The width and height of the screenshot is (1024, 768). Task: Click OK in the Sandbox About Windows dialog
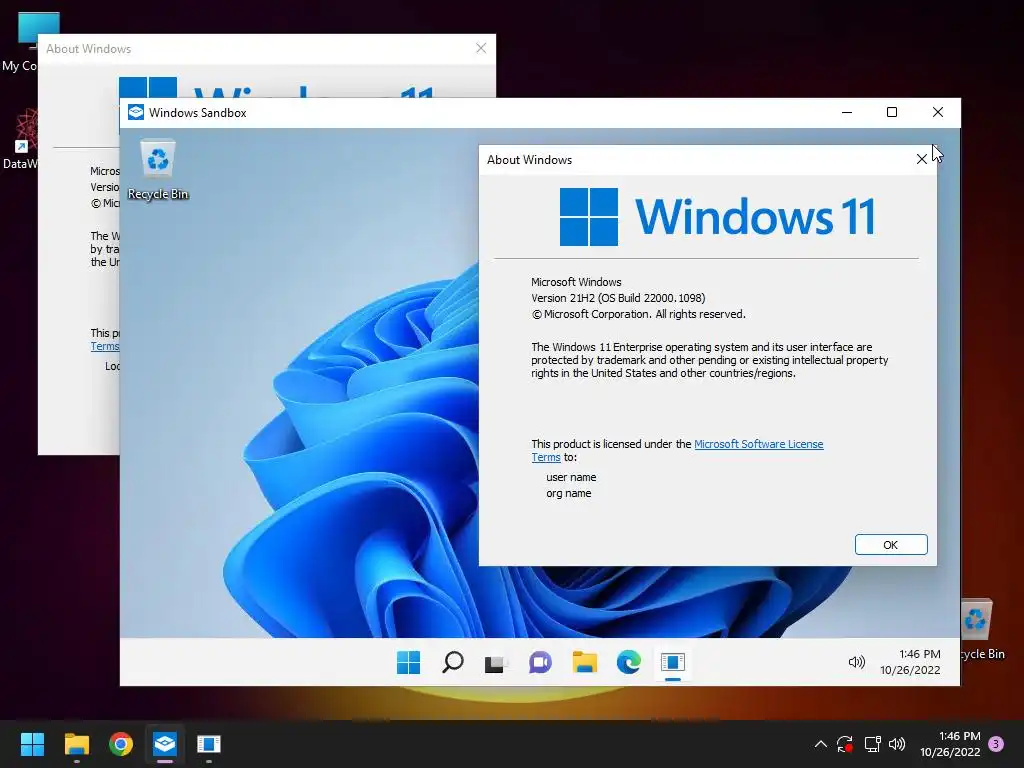[x=891, y=545]
